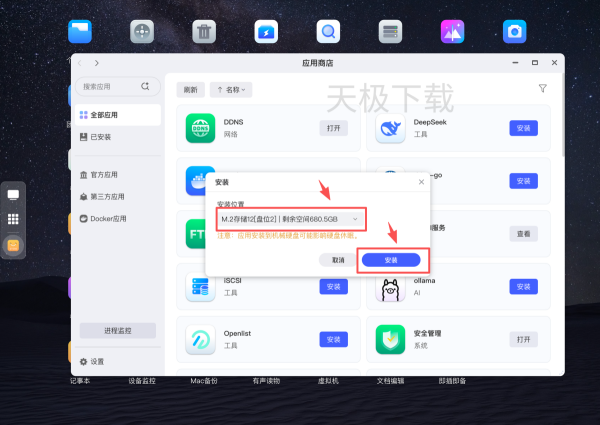600x425 pixels.
Task: Expand the install location storage dropdown
Action: pos(289,218)
